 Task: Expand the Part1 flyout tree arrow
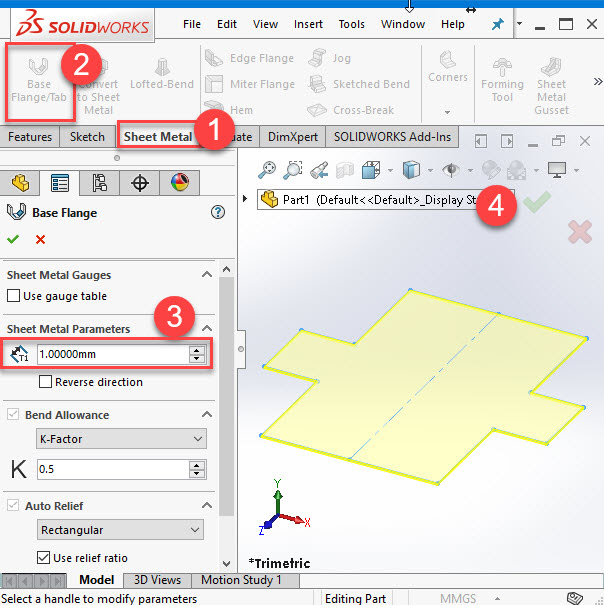[245, 199]
